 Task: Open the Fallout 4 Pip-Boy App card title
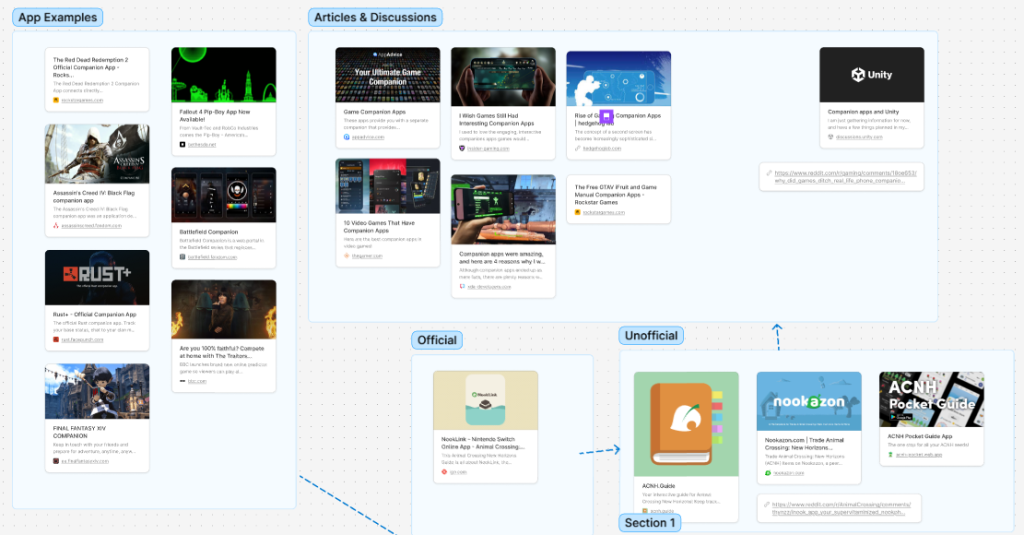point(222,119)
